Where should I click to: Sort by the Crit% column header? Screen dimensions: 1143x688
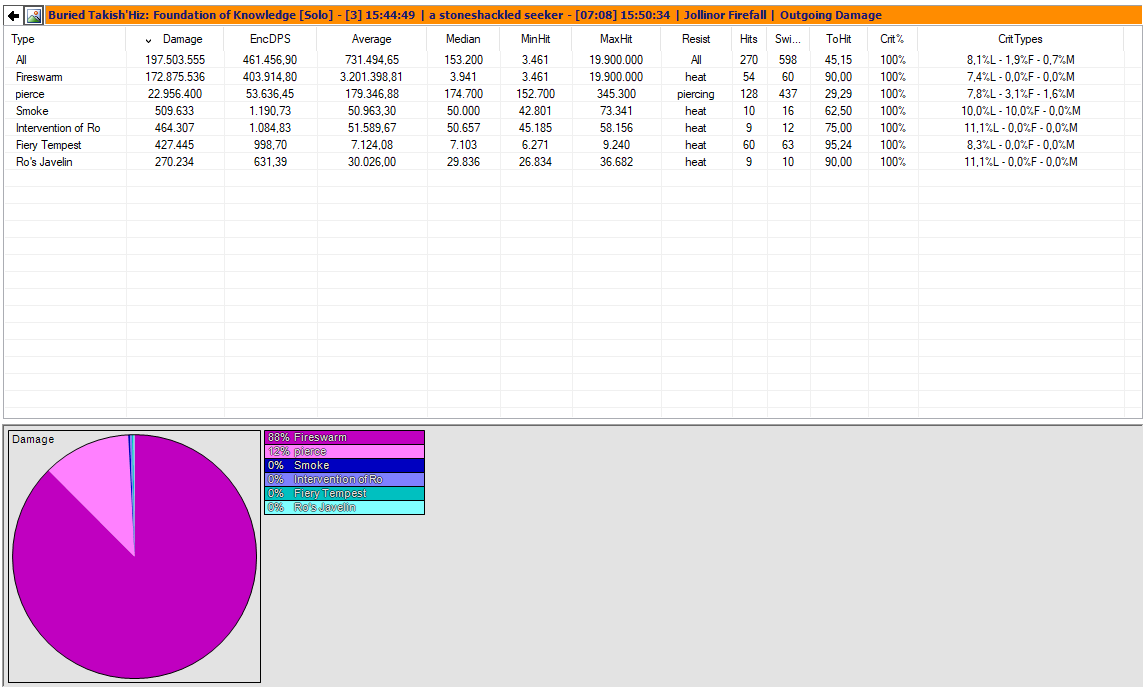pyautogui.click(x=891, y=39)
